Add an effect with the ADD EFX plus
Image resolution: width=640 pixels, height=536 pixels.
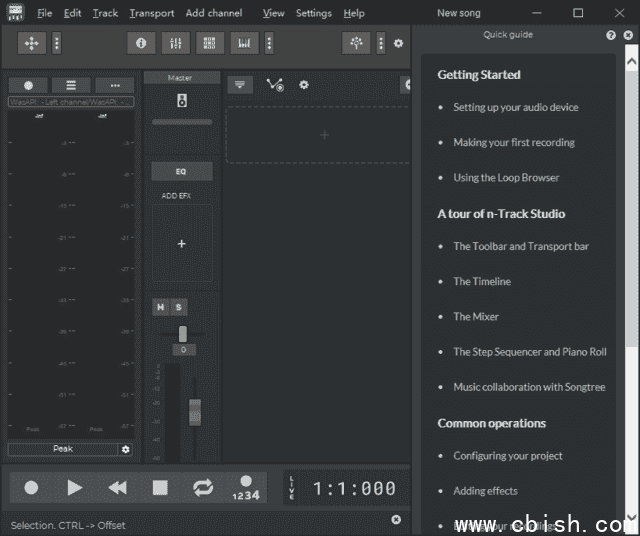point(182,244)
